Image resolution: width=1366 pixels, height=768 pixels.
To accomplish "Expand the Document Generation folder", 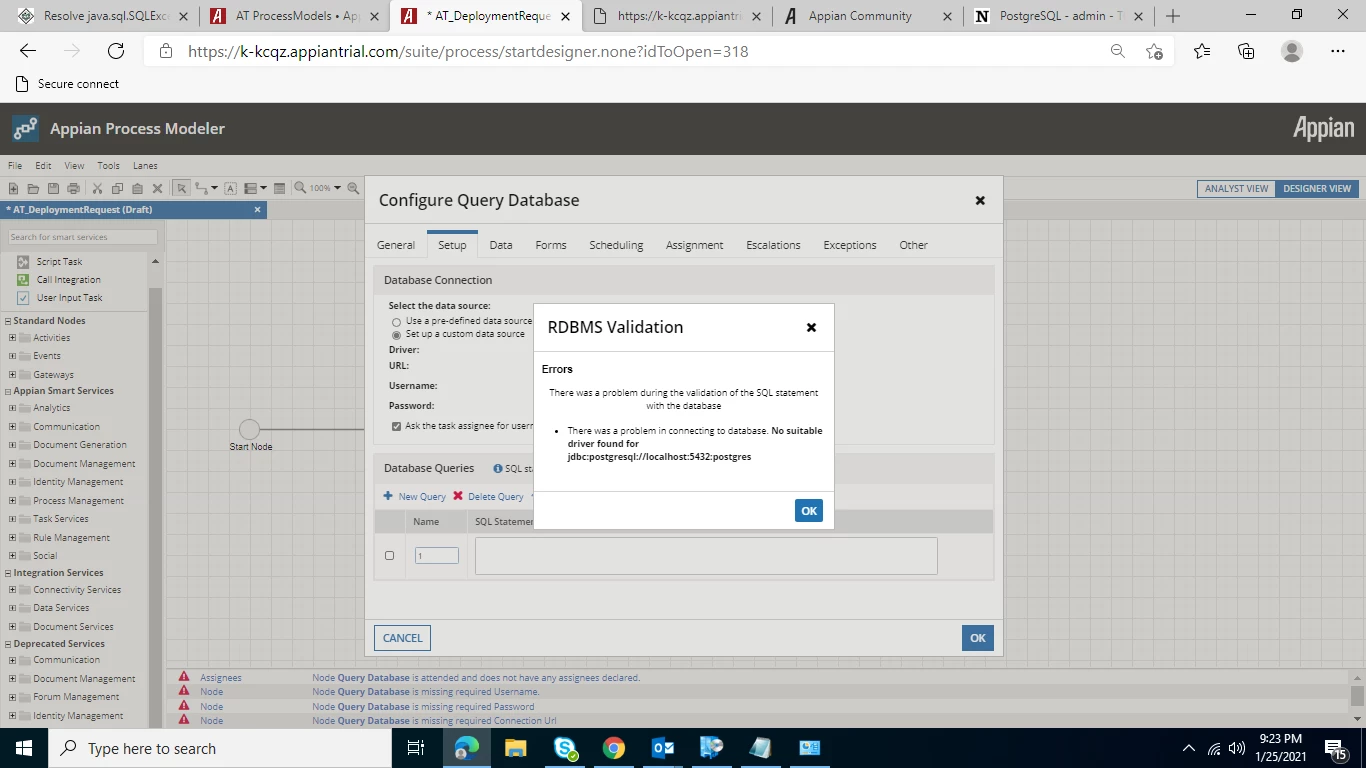I will (13, 445).
